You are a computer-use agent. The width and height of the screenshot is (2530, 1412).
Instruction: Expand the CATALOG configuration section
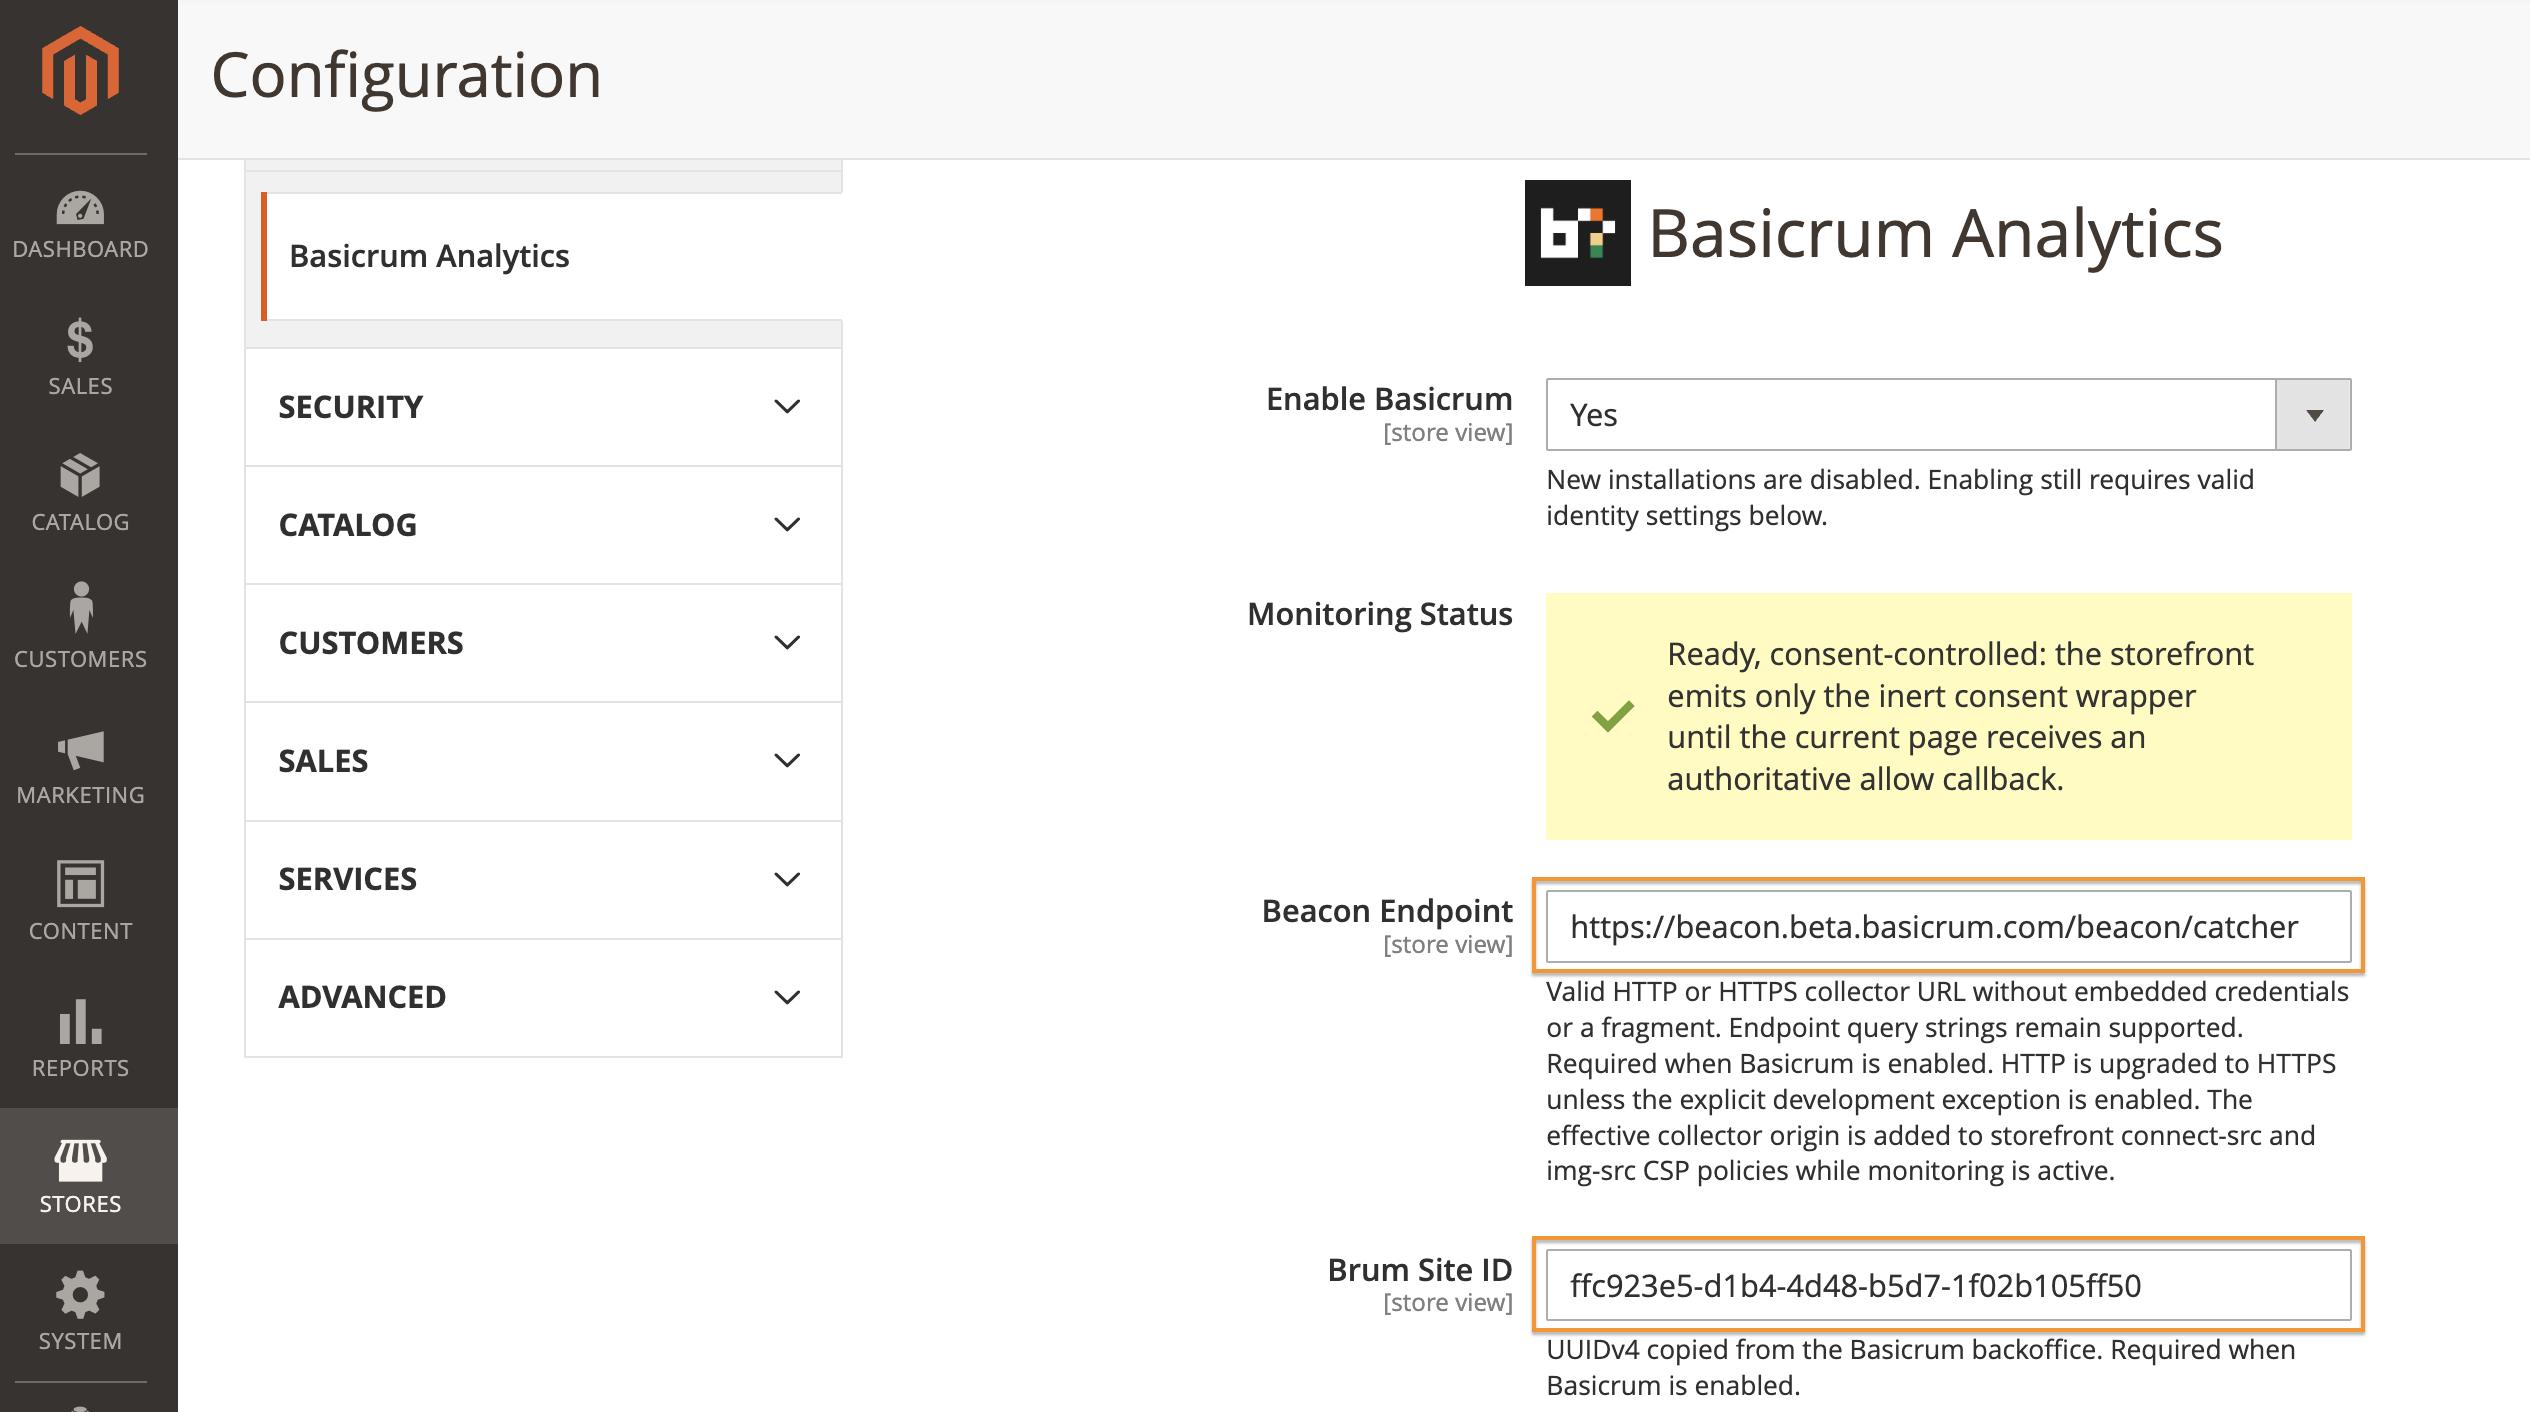[x=543, y=525]
